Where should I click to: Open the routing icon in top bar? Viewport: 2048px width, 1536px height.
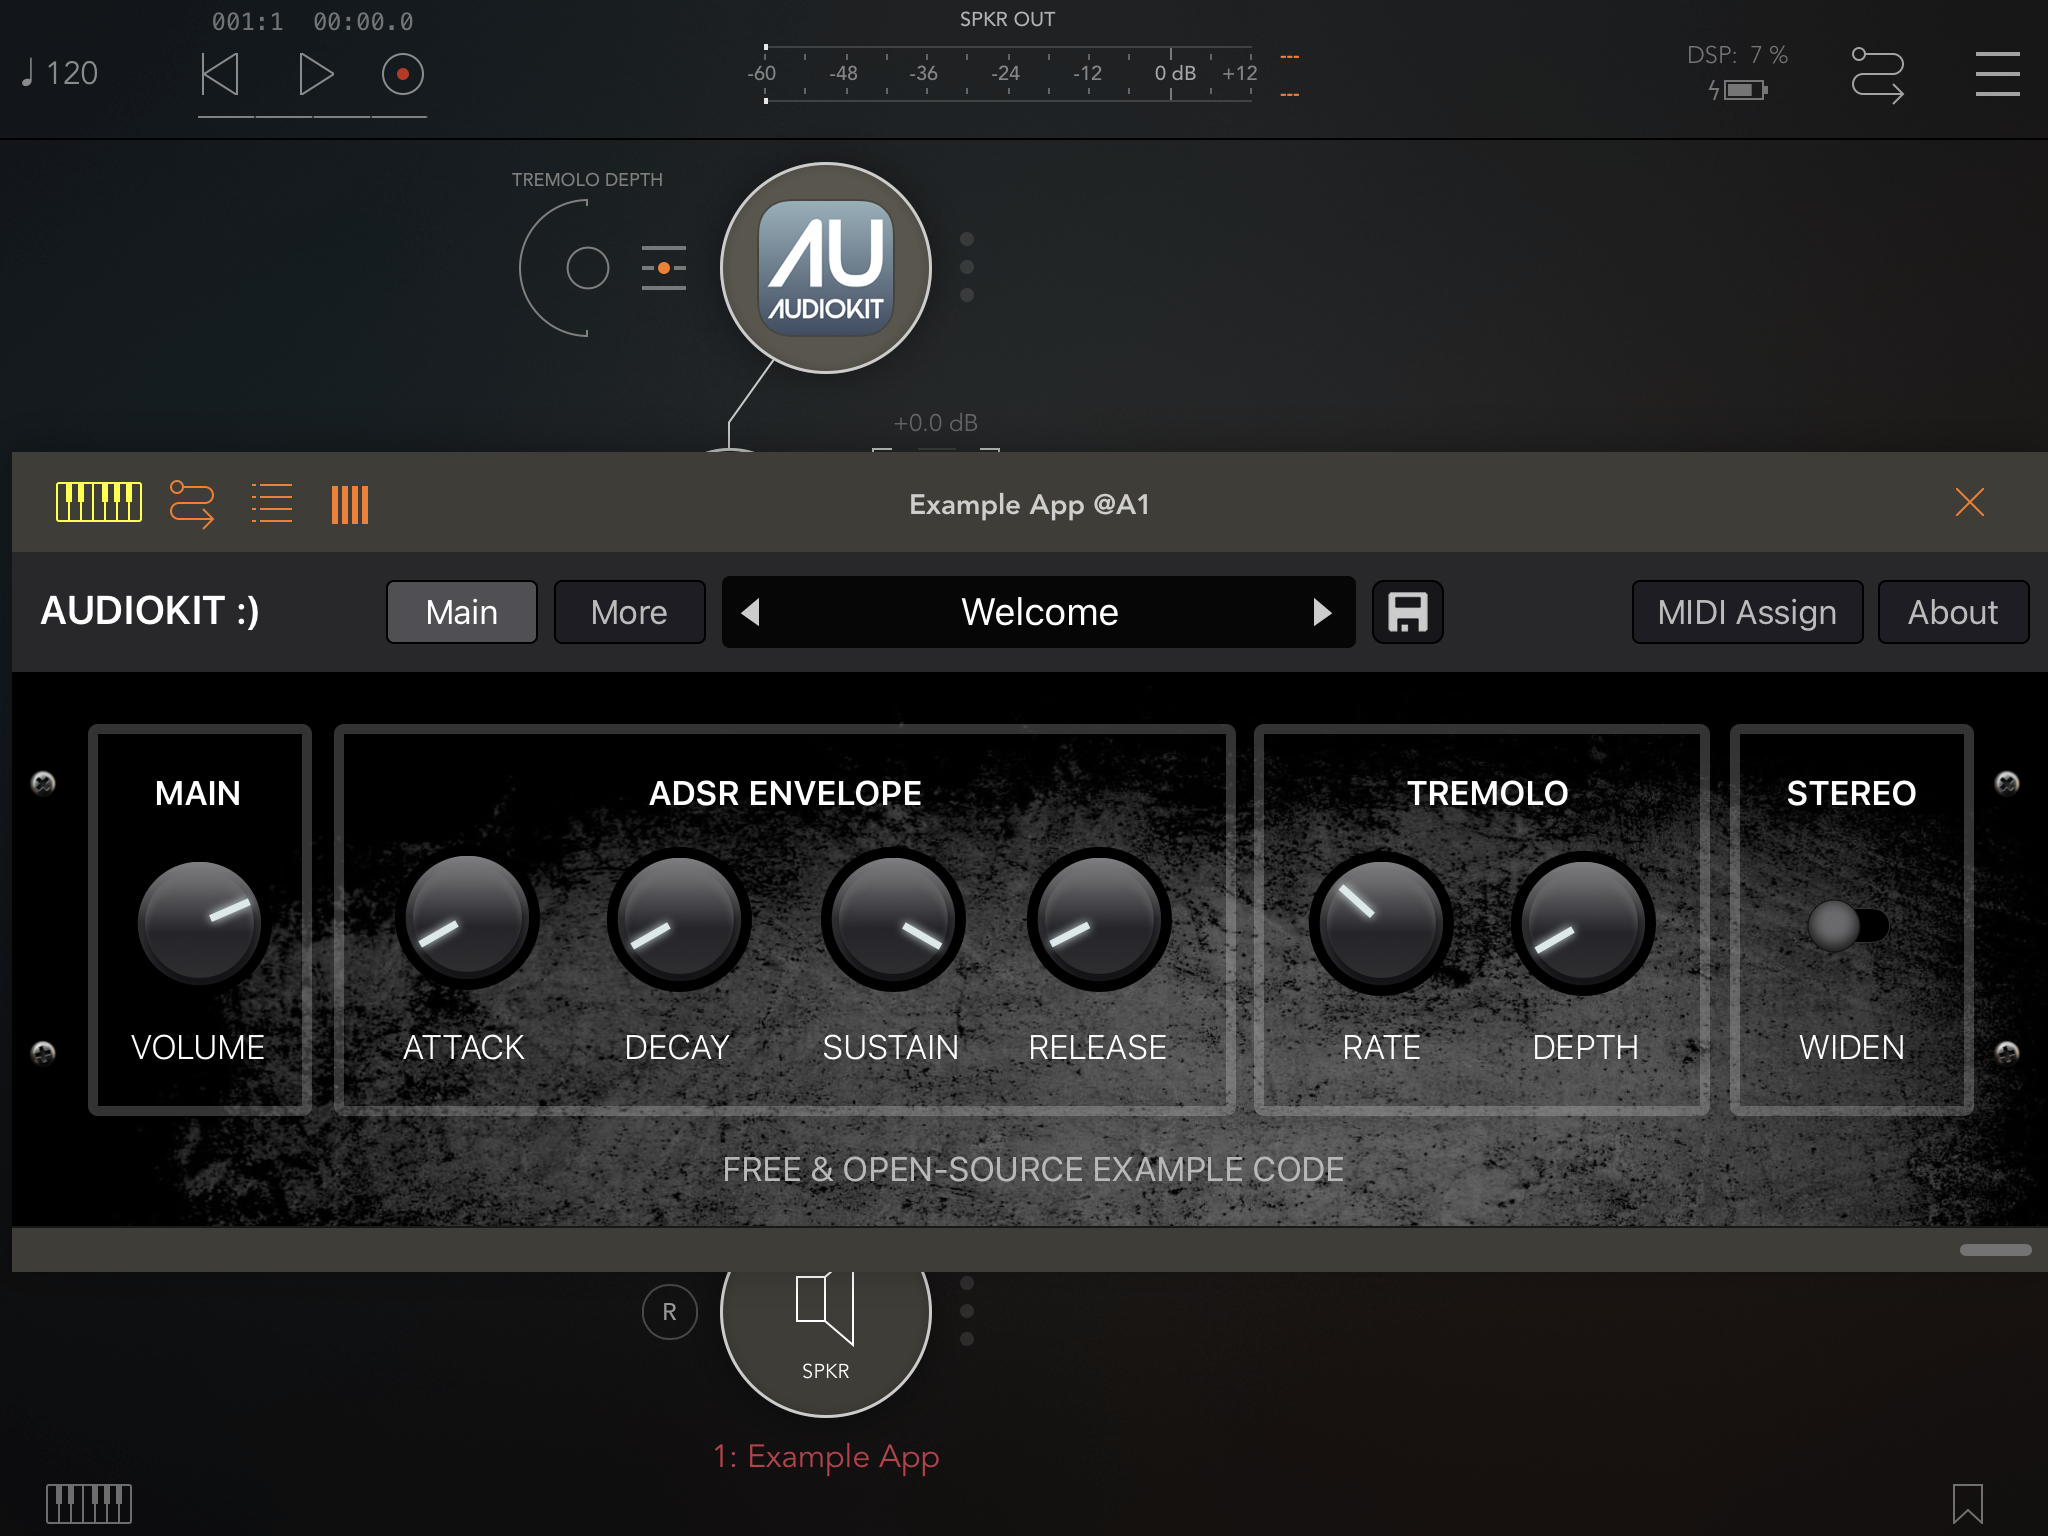click(x=1877, y=74)
